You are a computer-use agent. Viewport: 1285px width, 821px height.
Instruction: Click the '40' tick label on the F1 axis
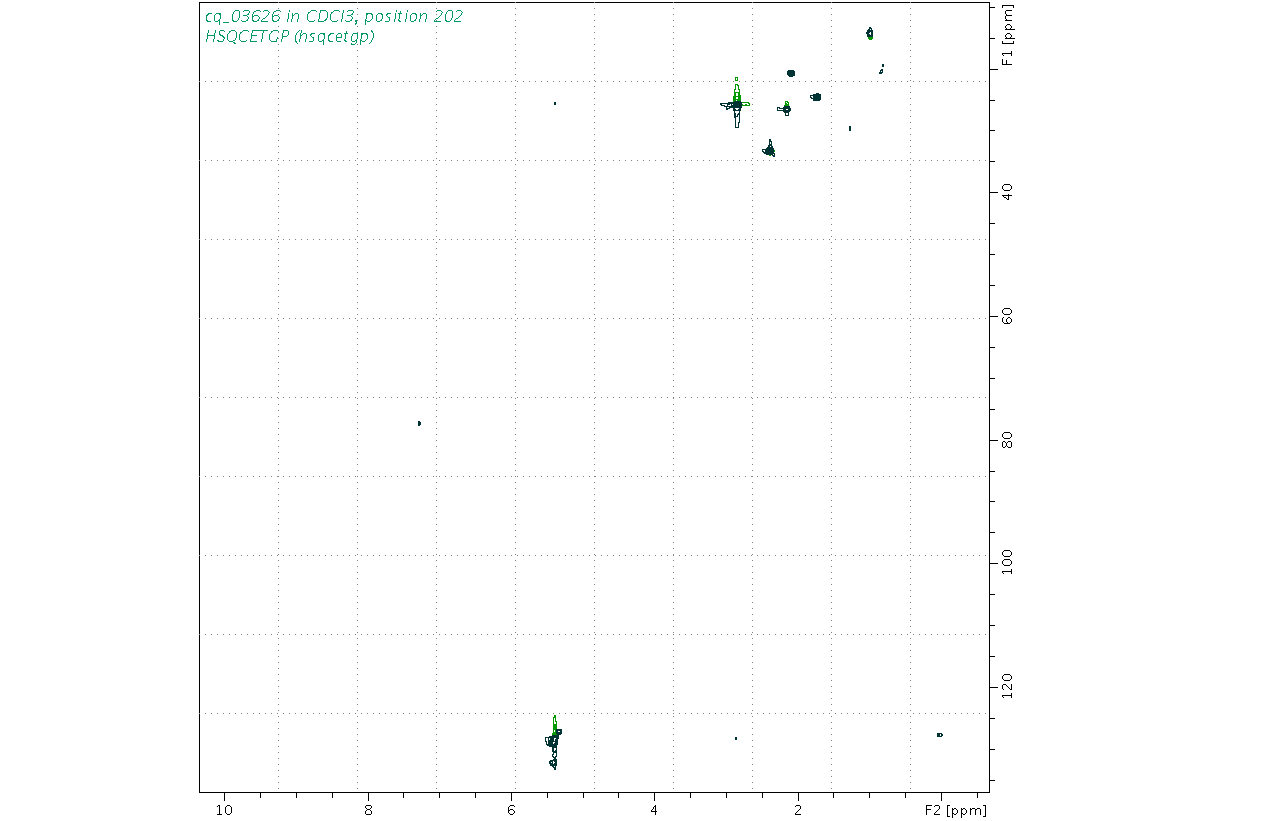[x=1007, y=191]
